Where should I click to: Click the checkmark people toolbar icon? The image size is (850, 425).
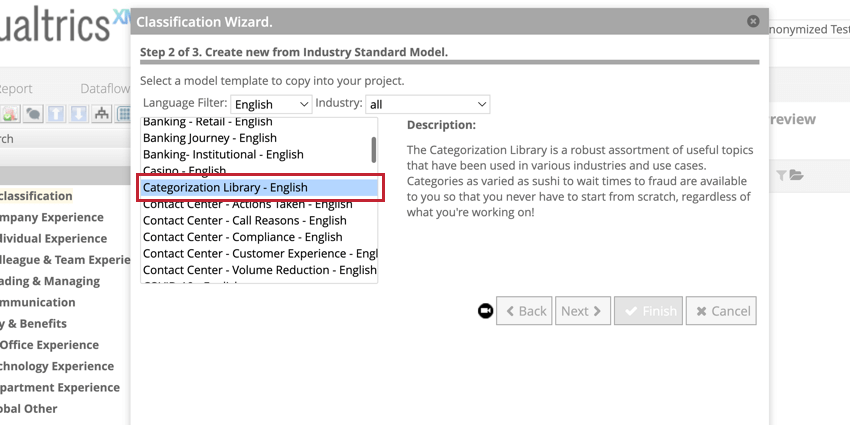pyautogui.click(x=10, y=113)
